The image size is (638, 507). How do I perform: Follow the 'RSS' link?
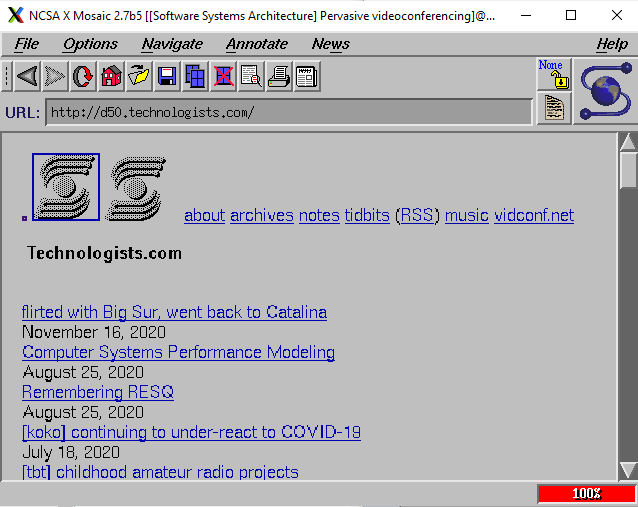coord(417,215)
